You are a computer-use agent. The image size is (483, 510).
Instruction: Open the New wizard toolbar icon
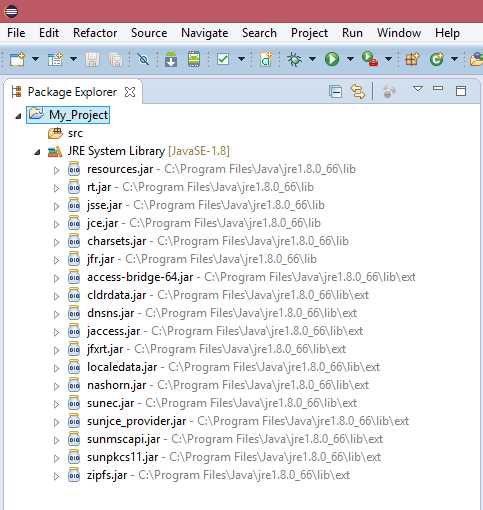point(17,60)
